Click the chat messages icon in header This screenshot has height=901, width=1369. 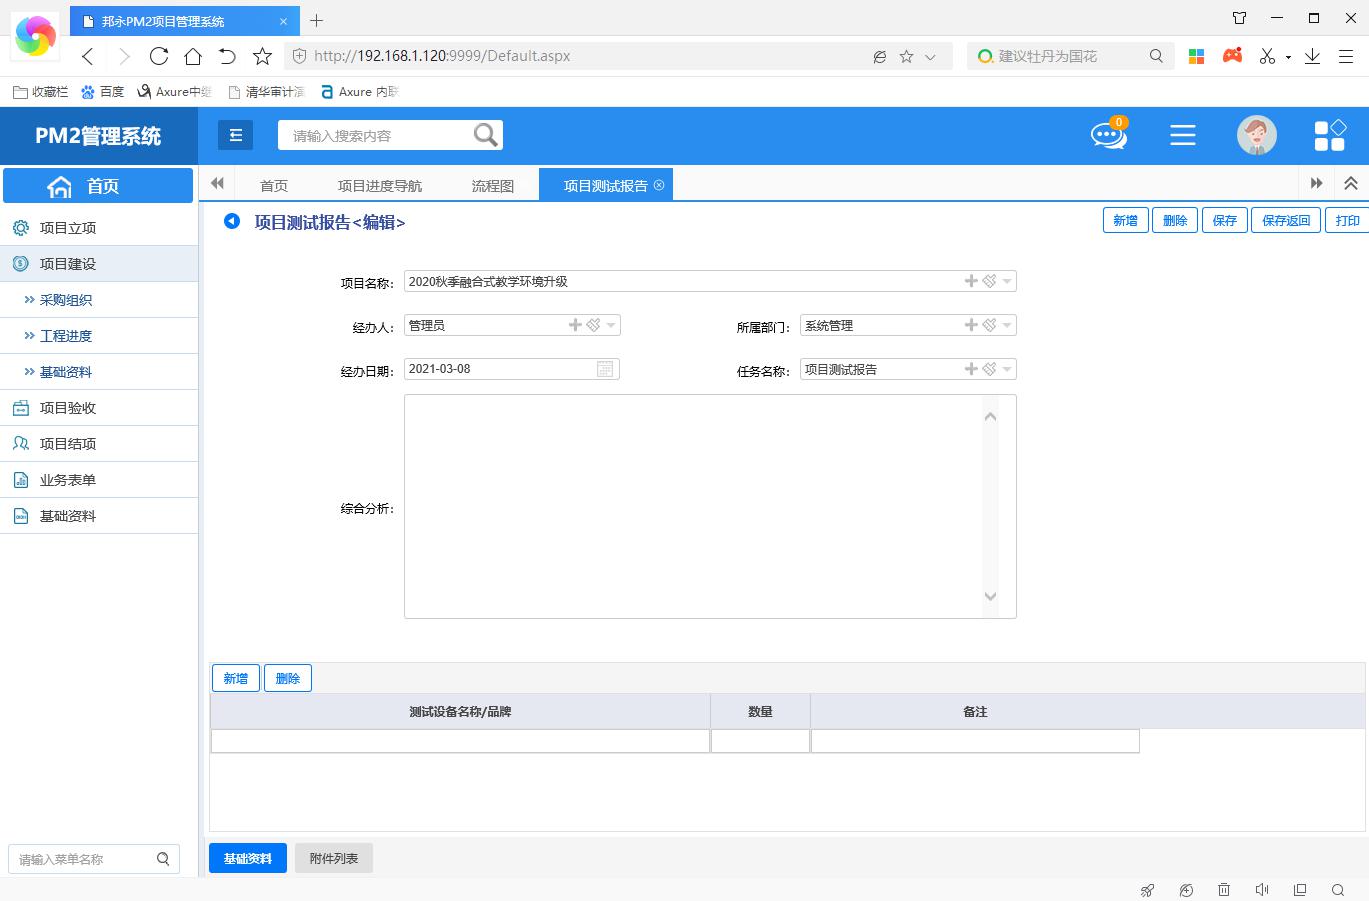pyautogui.click(x=1108, y=135)
